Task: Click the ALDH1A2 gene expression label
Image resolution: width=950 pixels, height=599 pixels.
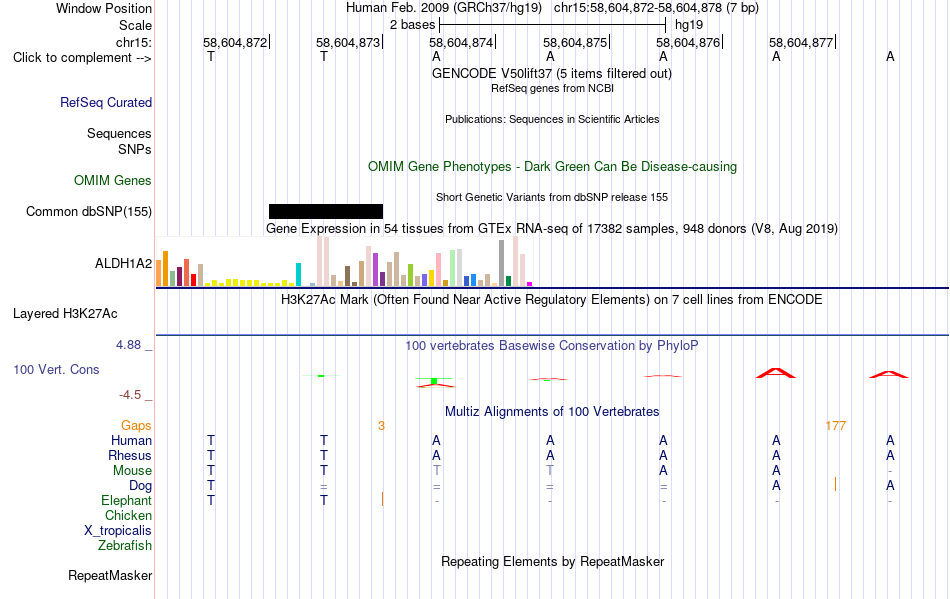Action: (123, 263)
